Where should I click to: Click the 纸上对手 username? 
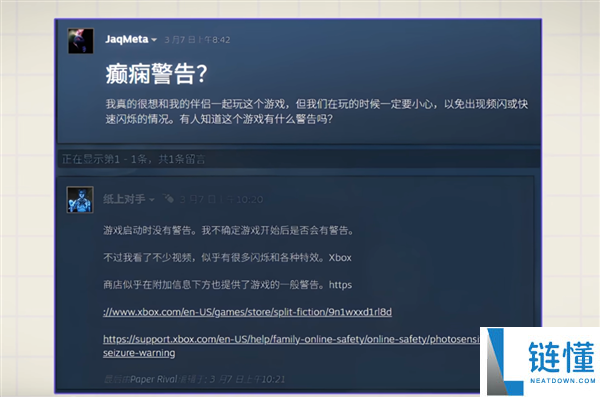[x=124, y=199]
